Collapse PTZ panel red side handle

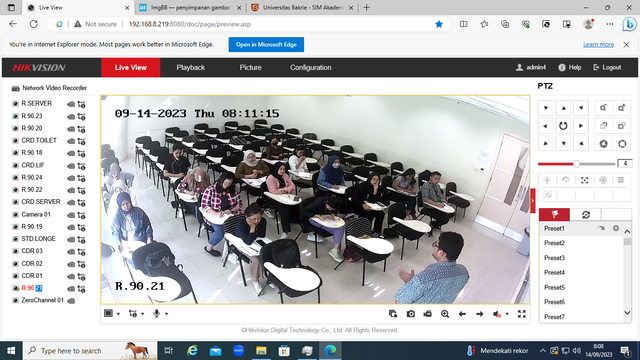533,200
